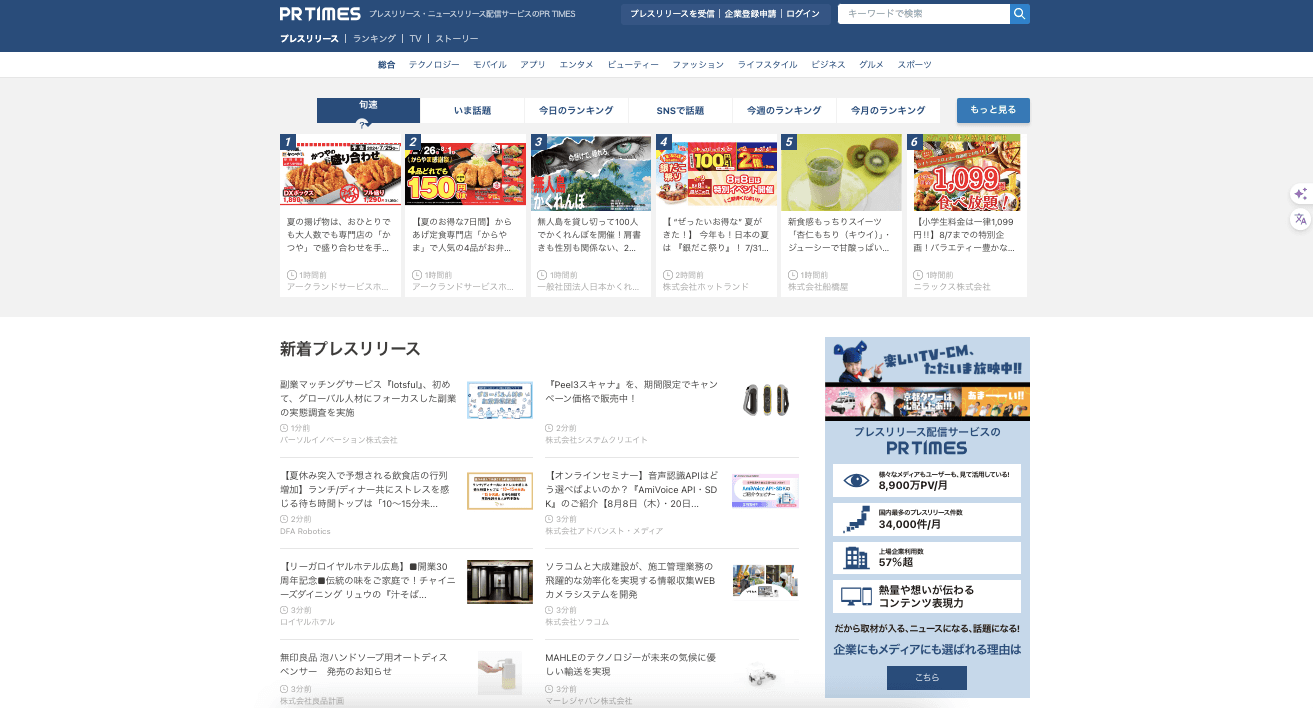Open the 【小学生料金は一律1,099円 headline
The image size is (1313, 708).
pyautogui.click(x=967, y=234)
